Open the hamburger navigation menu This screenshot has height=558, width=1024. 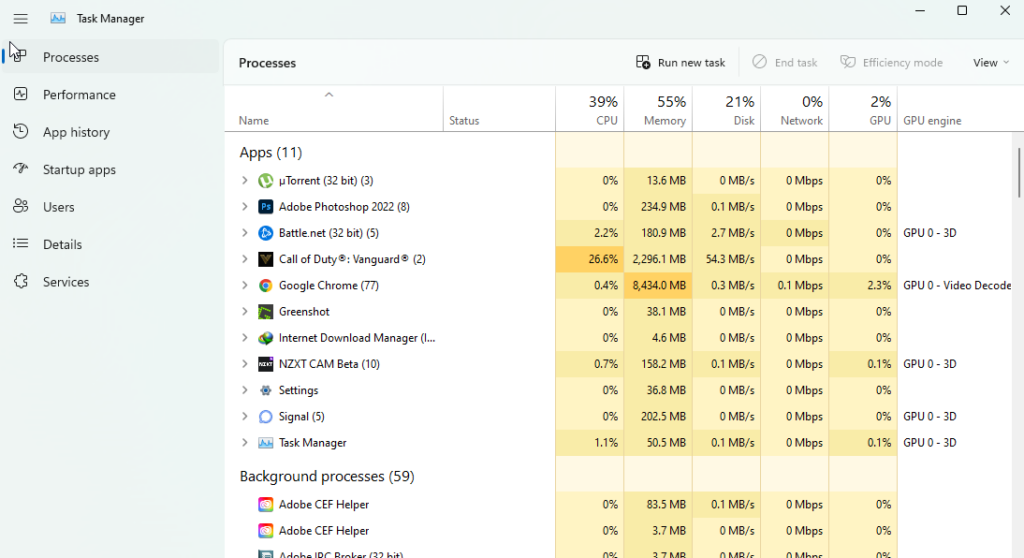(x=20, y=19)
